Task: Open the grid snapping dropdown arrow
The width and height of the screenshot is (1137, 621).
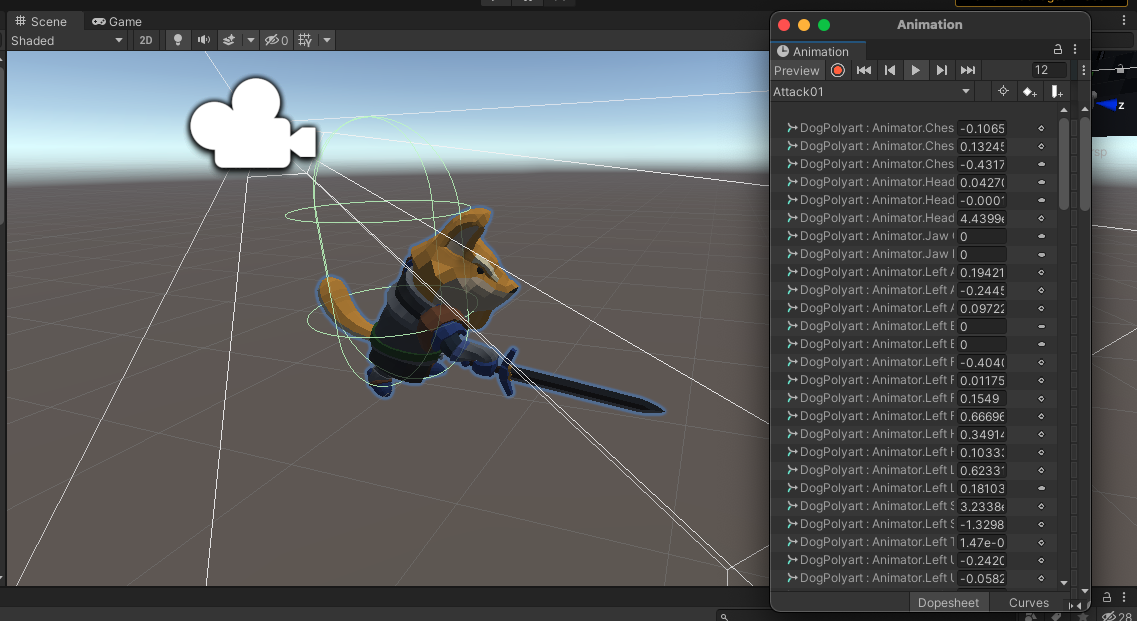Action: [327, 40]
